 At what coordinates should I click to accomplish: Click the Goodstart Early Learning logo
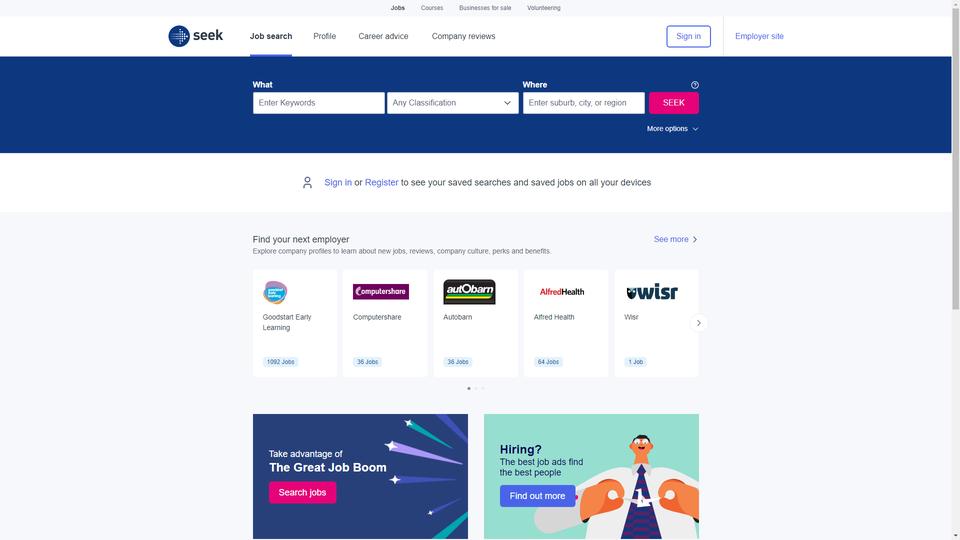click(x=275, y=292)
